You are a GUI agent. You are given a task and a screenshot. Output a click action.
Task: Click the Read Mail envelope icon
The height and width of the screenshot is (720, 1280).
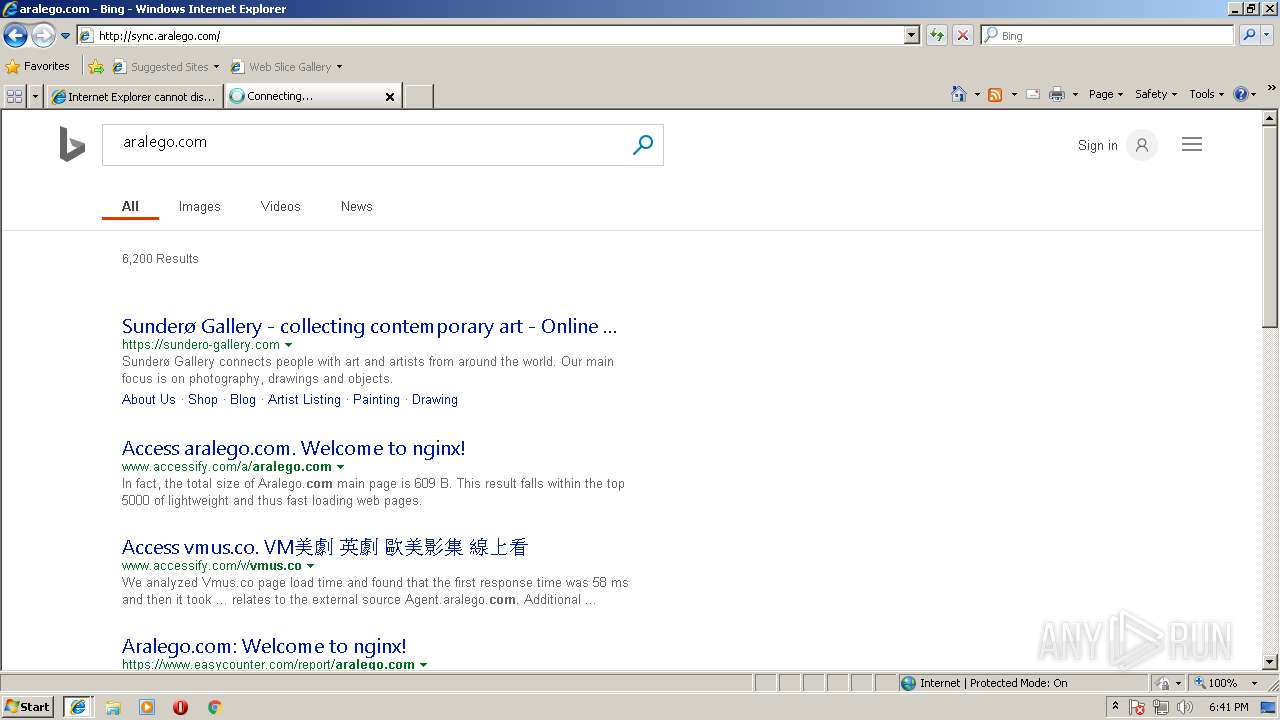[1033, 94]
